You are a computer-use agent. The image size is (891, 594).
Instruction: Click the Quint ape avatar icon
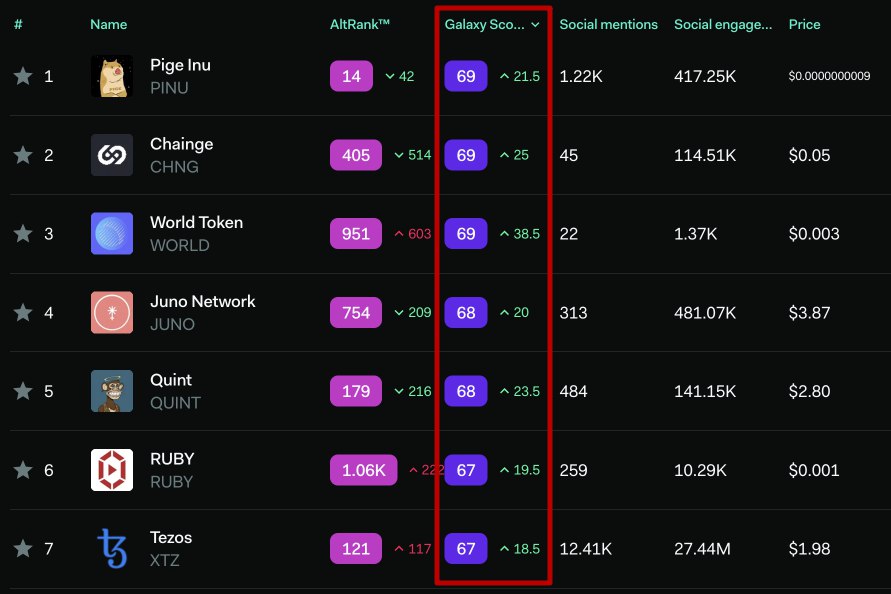pos(112,391)
